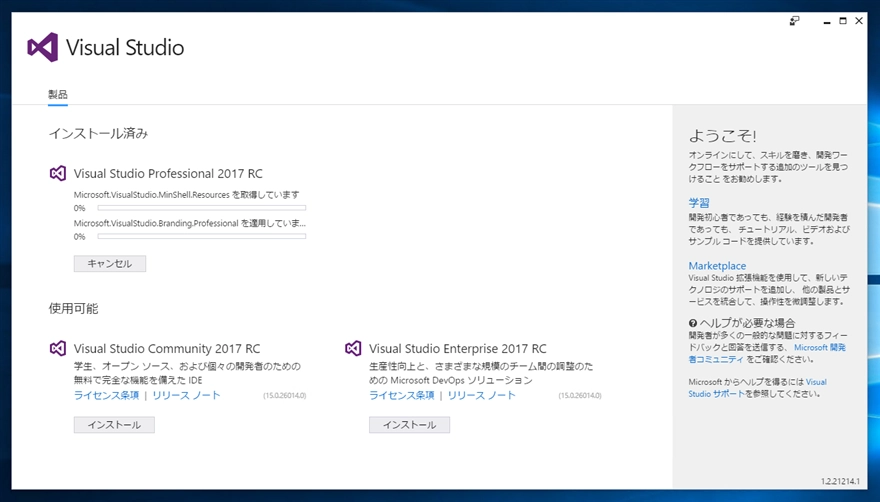The image size is (880, 502).
Task: Install Visual Studio Enterprise 2017 RC
Action: click(409, 425)
